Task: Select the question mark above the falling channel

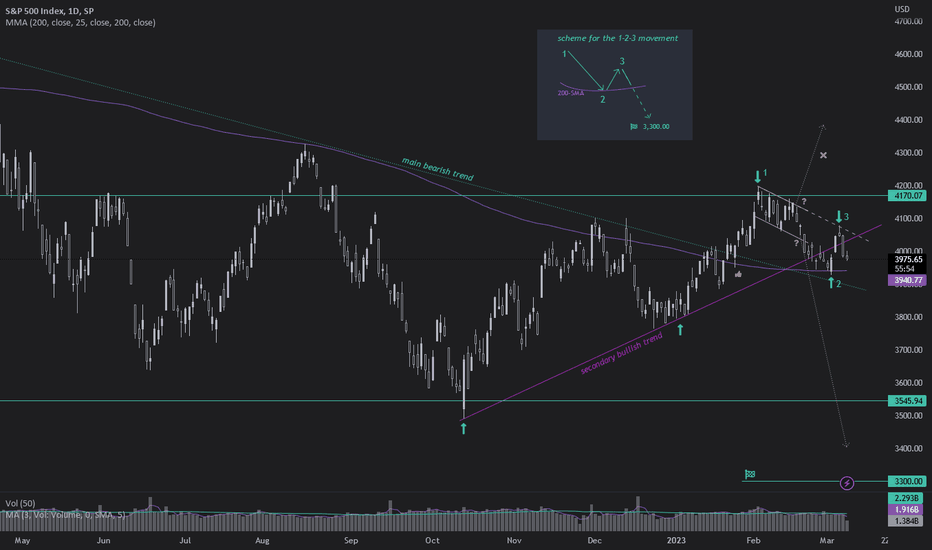Action: [x=804, y=201]
